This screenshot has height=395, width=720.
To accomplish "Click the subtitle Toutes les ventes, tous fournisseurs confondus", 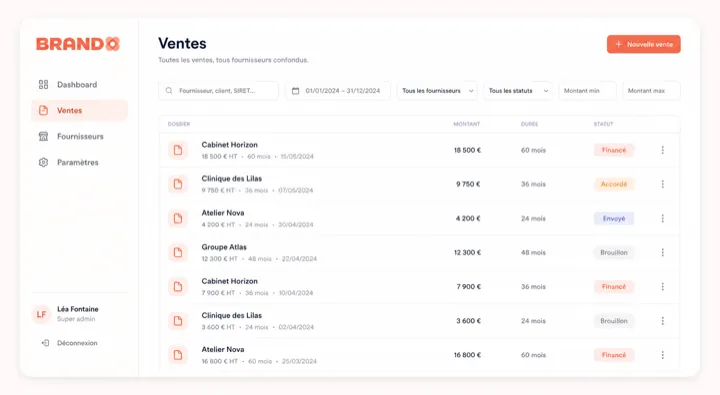I will [x=233, y=60].
